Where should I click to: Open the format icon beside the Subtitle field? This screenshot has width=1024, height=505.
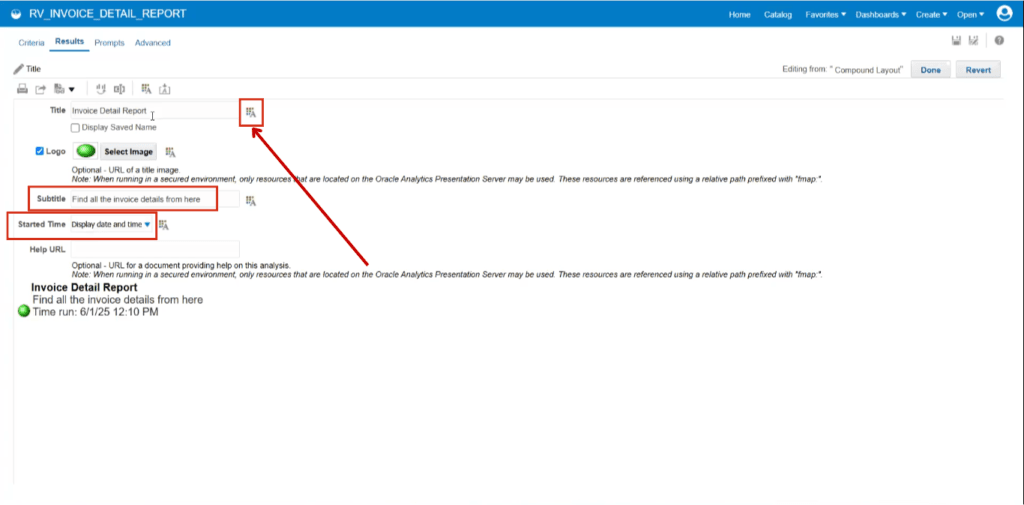tap(251, 201)
